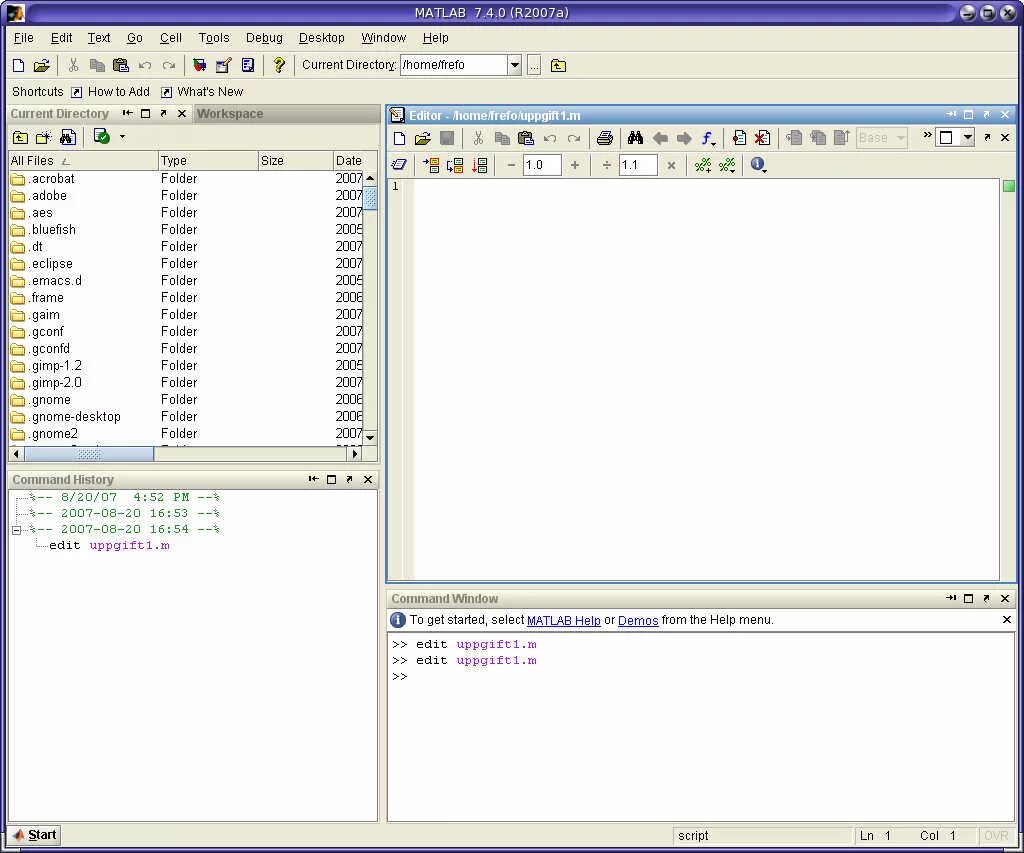The height and width of the screenshot is (853, 1024).
Task: Go up one level beside Current Directory field
Action: coord(558,65)
